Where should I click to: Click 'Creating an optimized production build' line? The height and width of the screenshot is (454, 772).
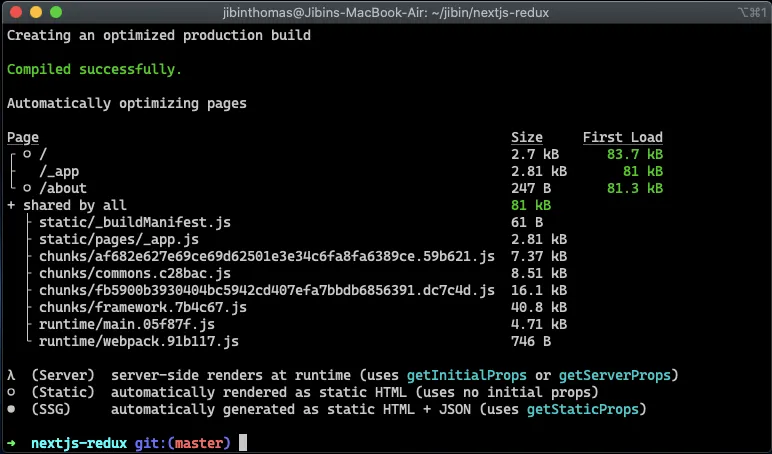pos(159,35)
